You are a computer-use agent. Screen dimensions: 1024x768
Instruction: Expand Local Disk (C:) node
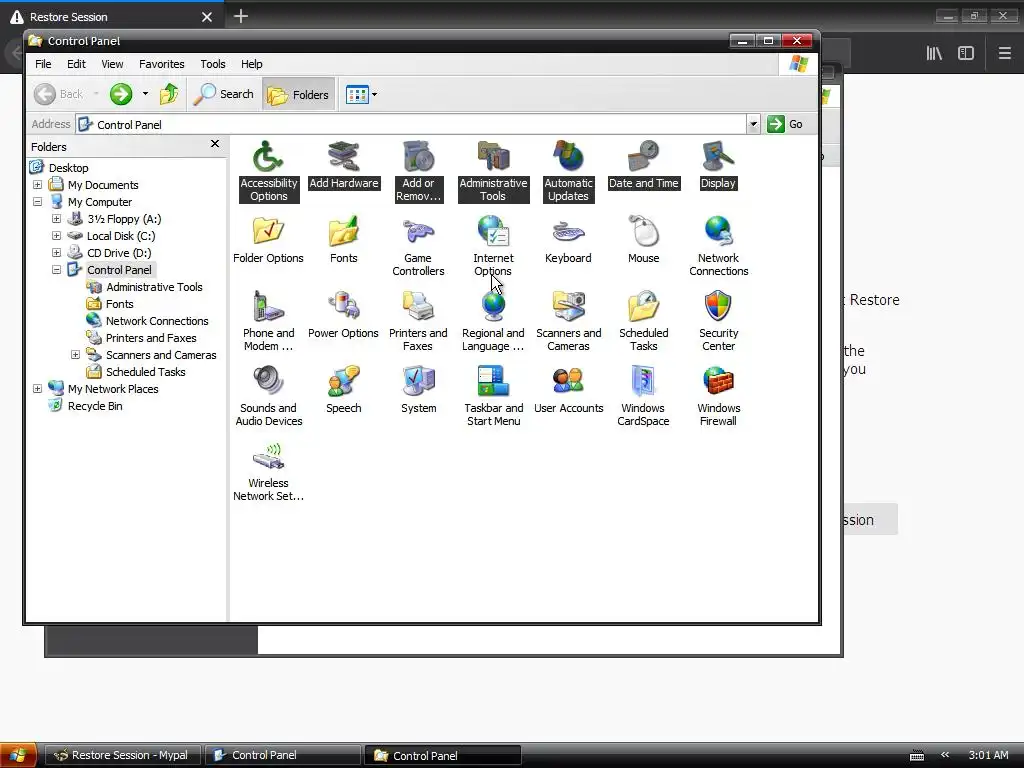56,236
